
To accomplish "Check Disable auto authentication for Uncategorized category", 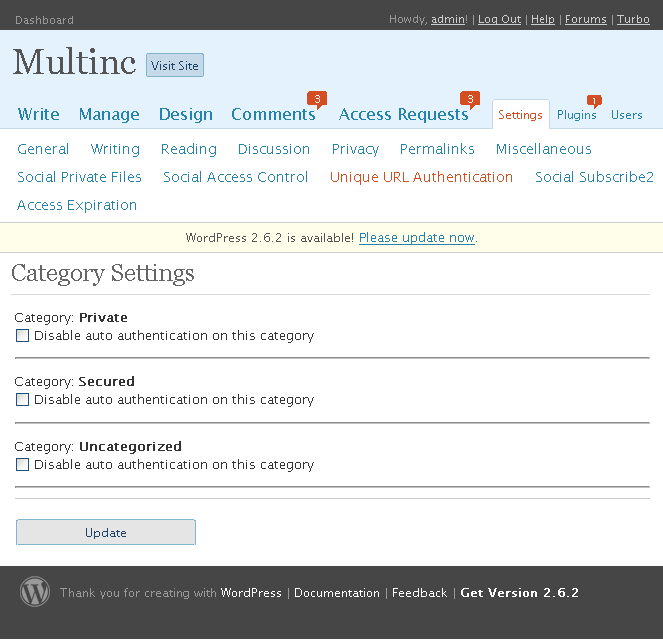I will tap(22, 465).
